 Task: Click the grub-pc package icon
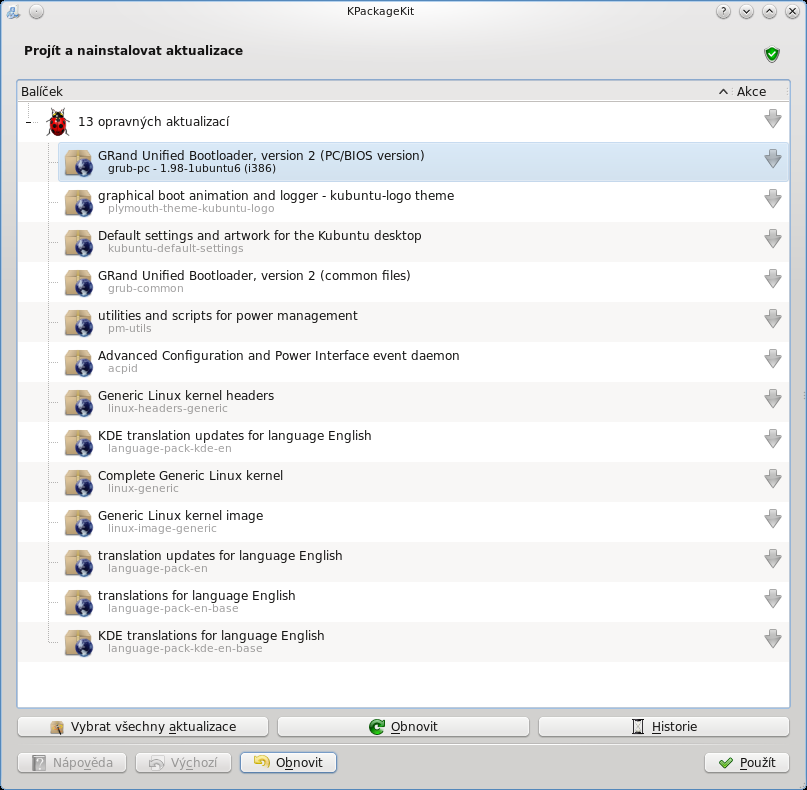pyautogui.click(x=79, y=162)
